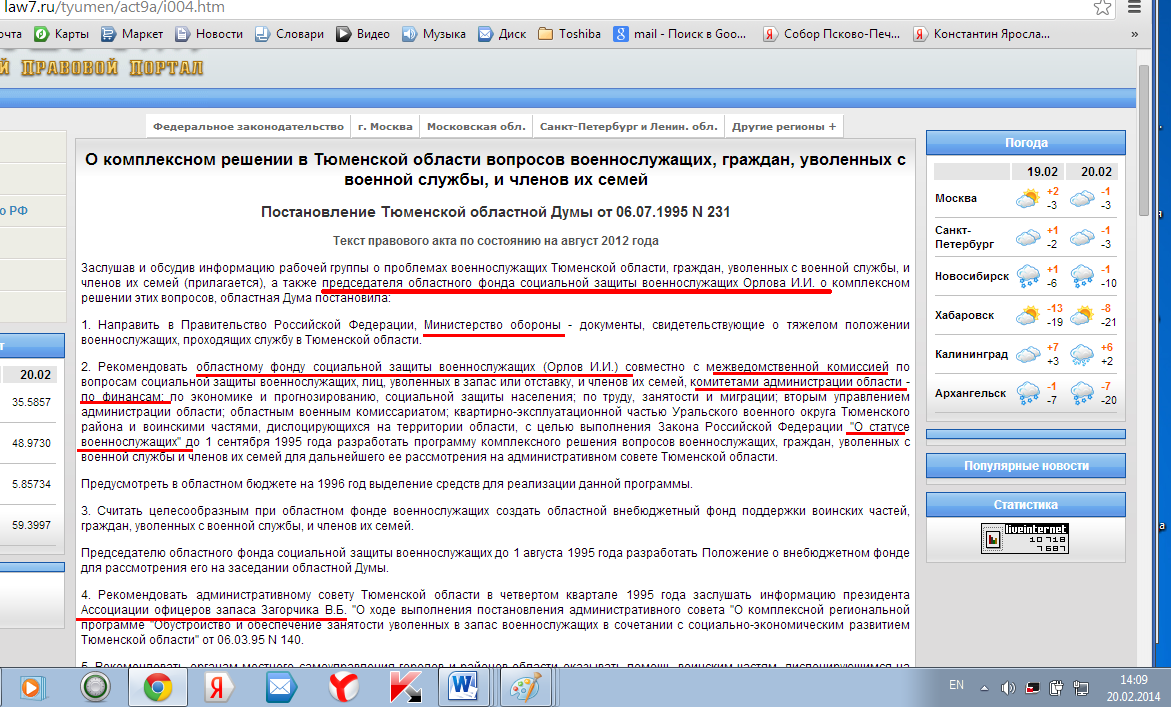Click the Архангельск weather row label

pos(970,392)
